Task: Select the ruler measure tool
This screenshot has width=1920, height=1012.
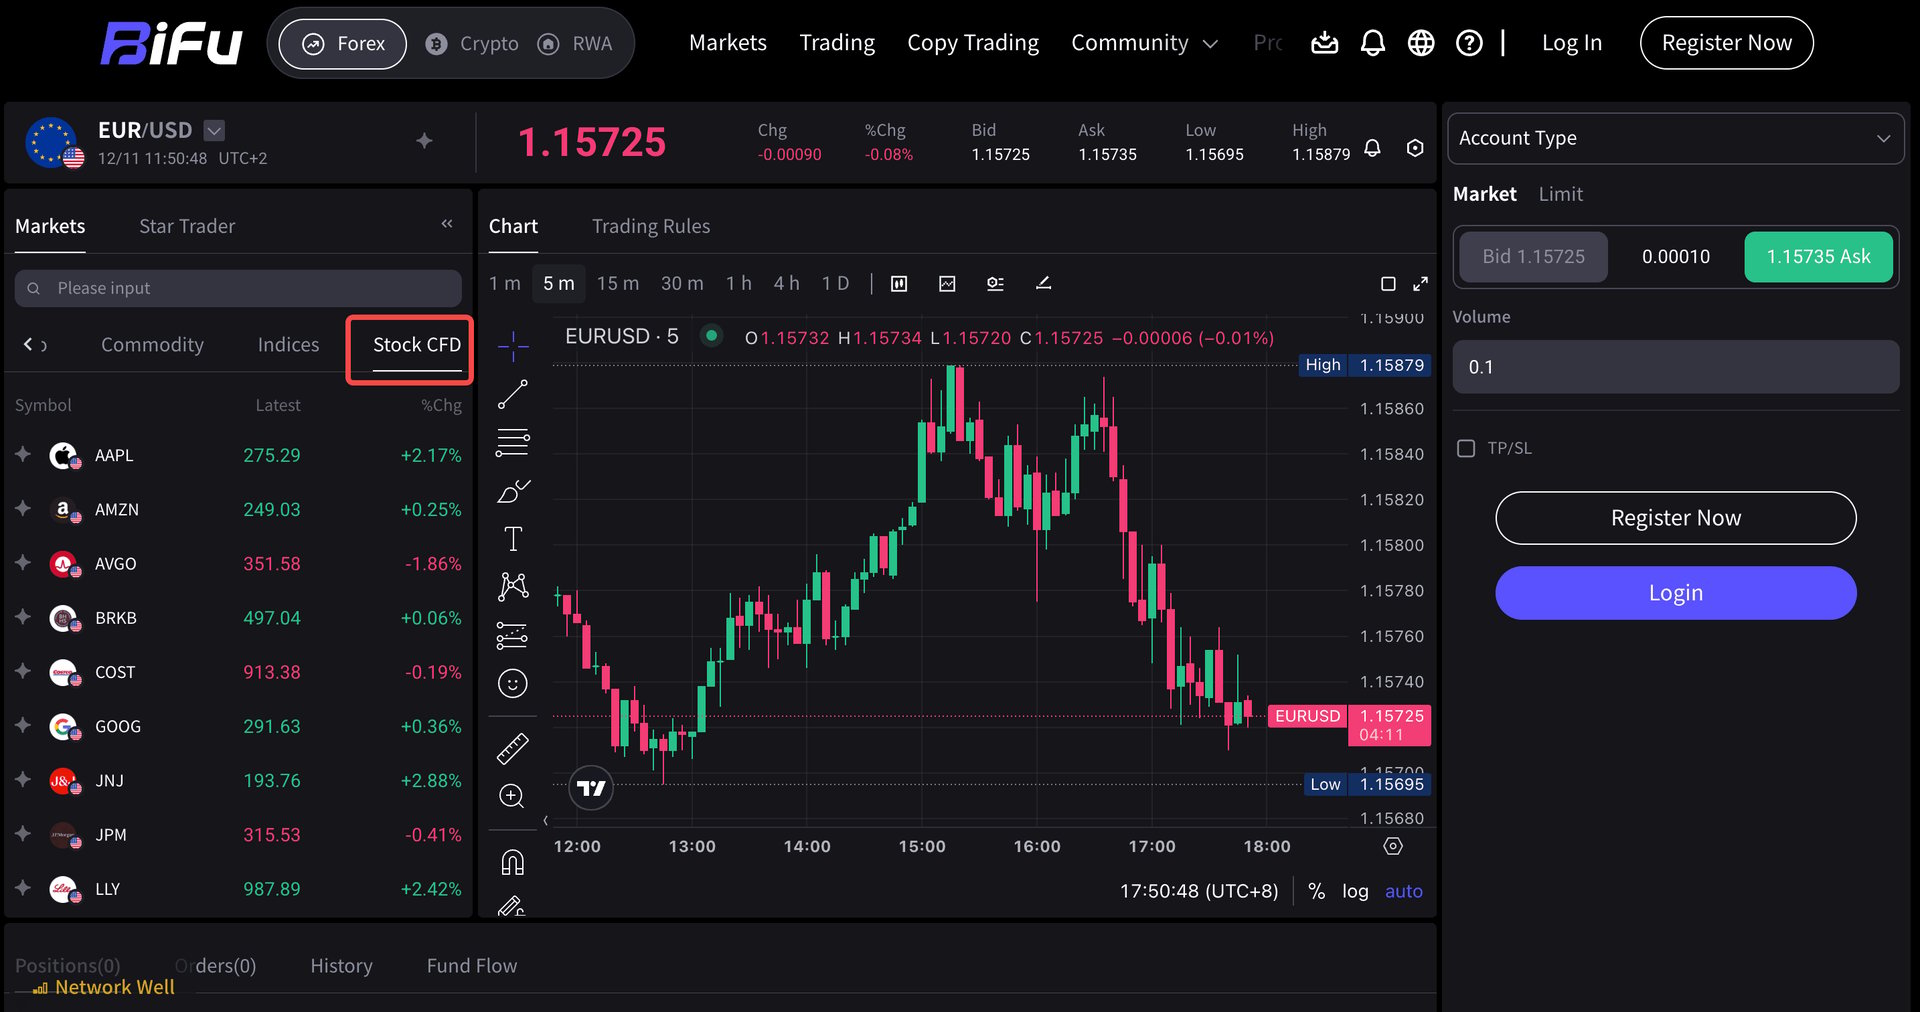Action: [x=513, y=749]
